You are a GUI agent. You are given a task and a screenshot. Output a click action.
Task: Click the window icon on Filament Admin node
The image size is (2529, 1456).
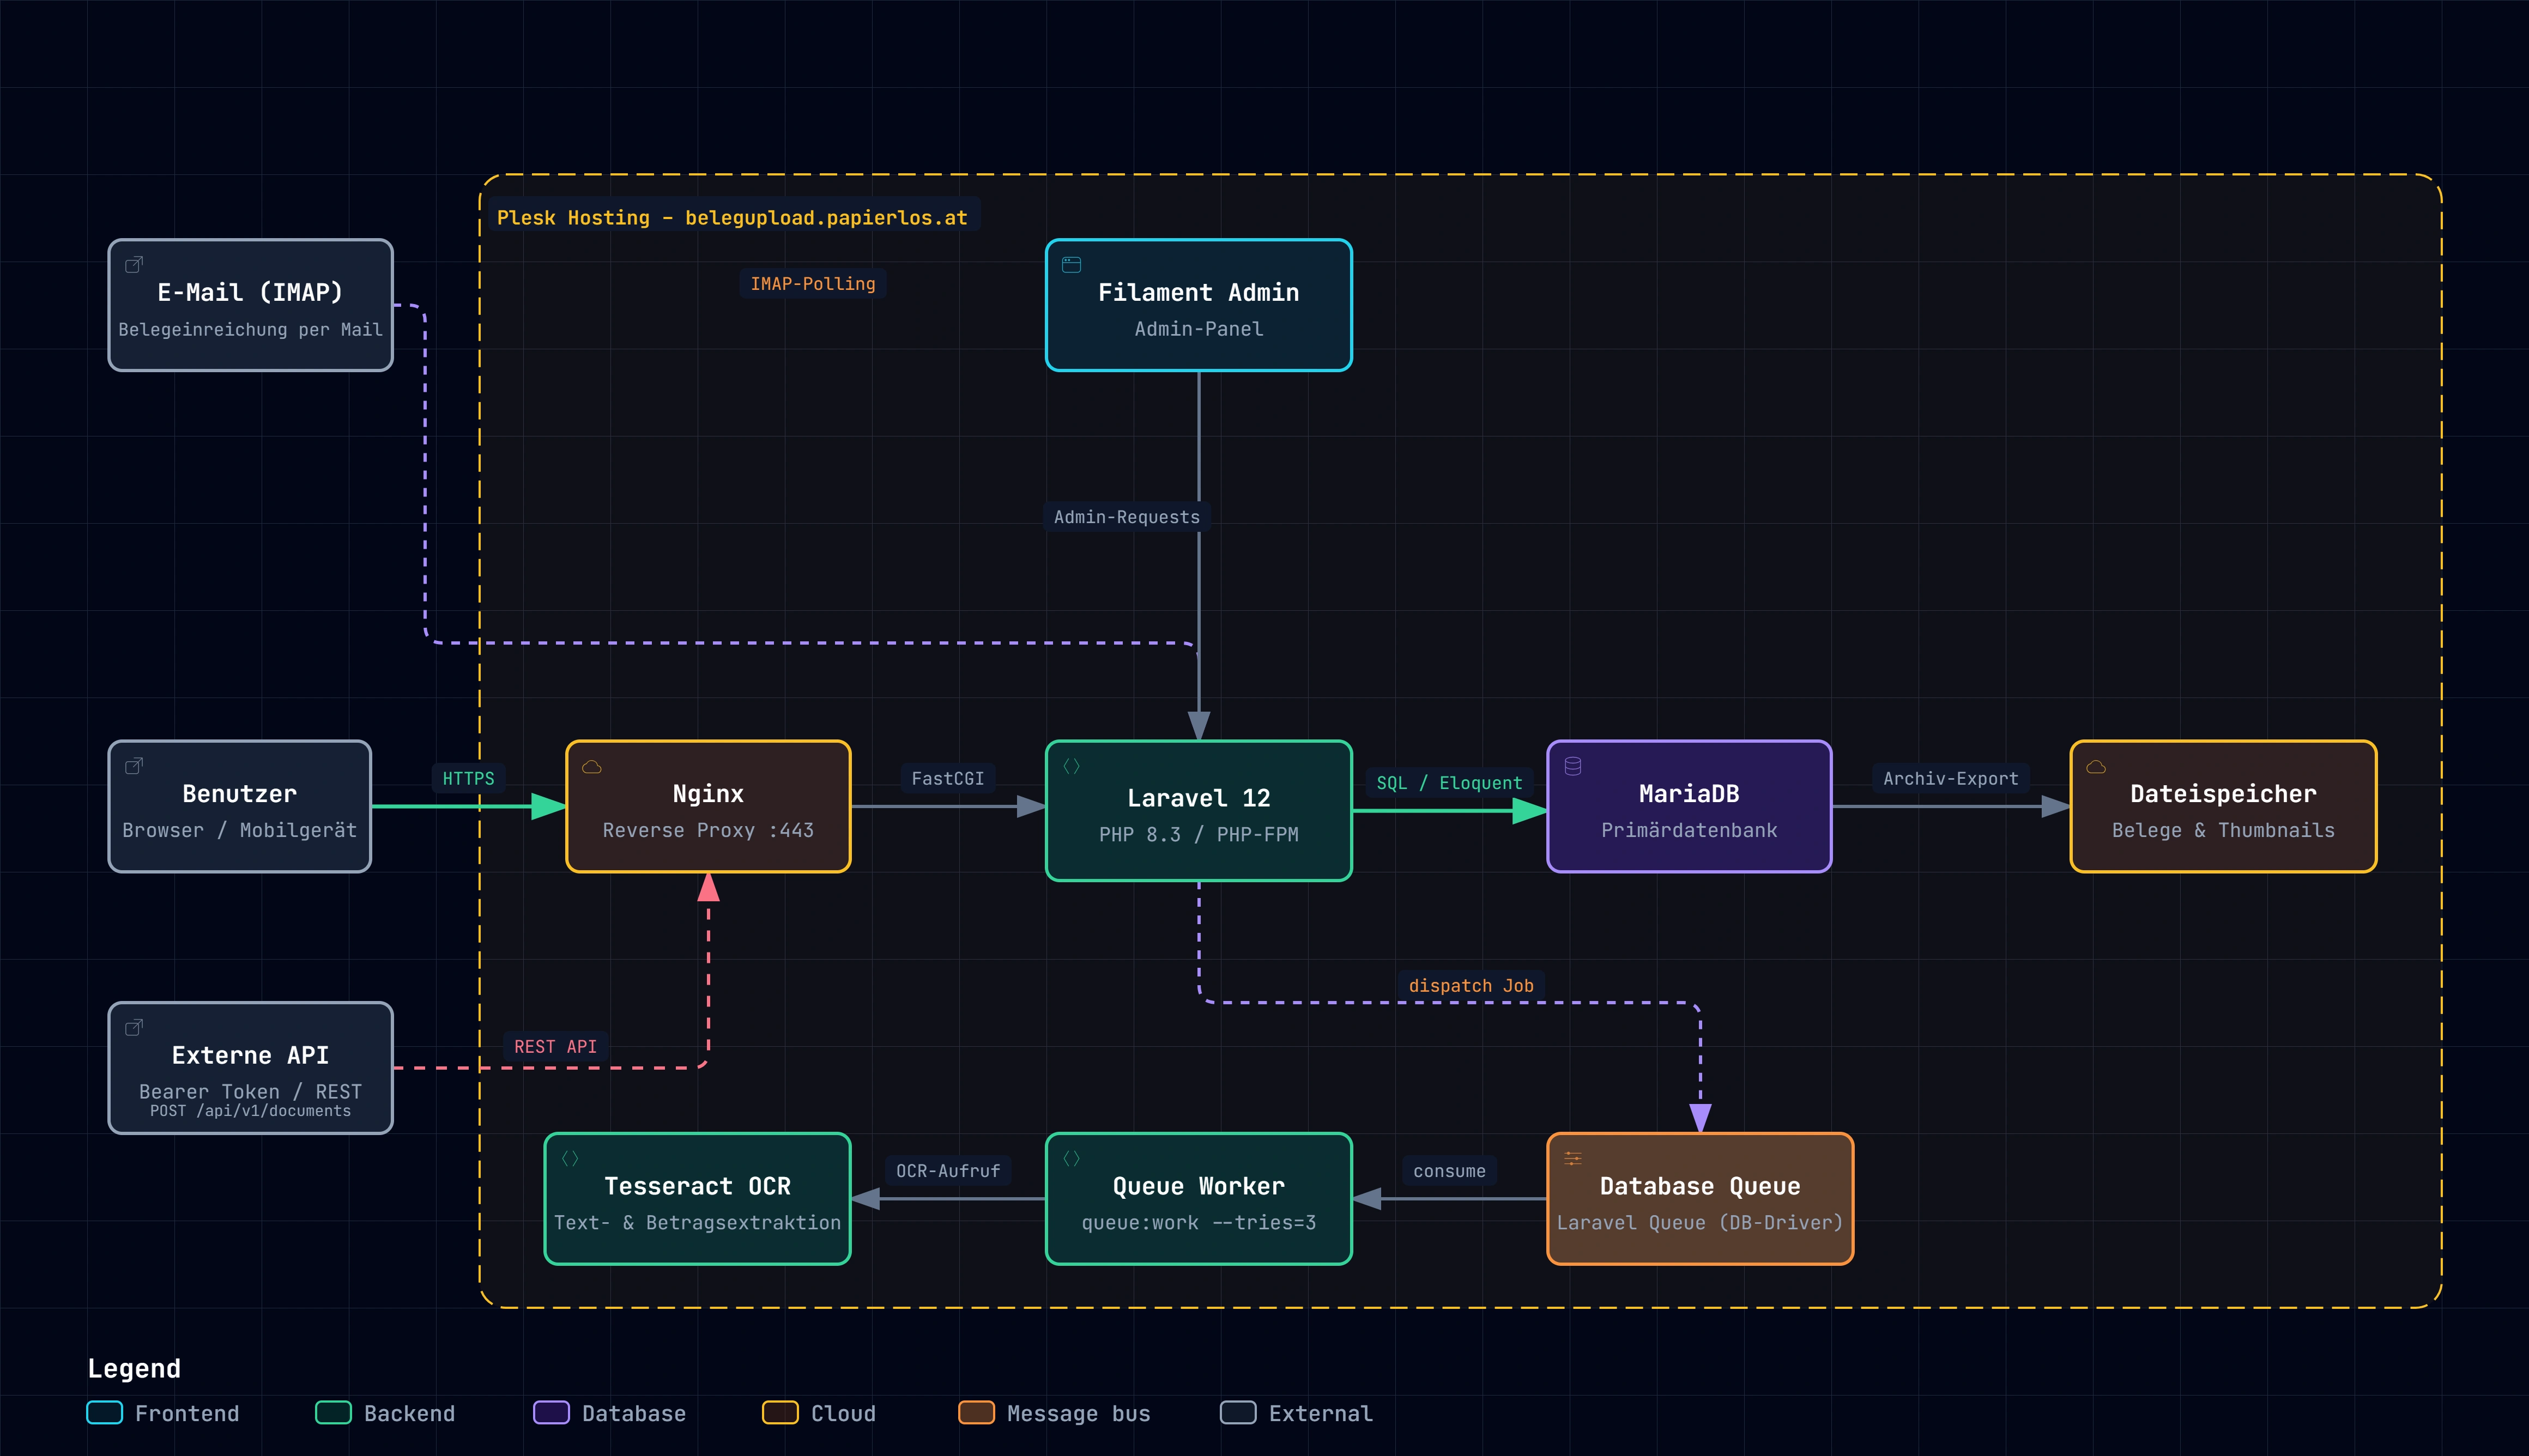point(1071,265)
